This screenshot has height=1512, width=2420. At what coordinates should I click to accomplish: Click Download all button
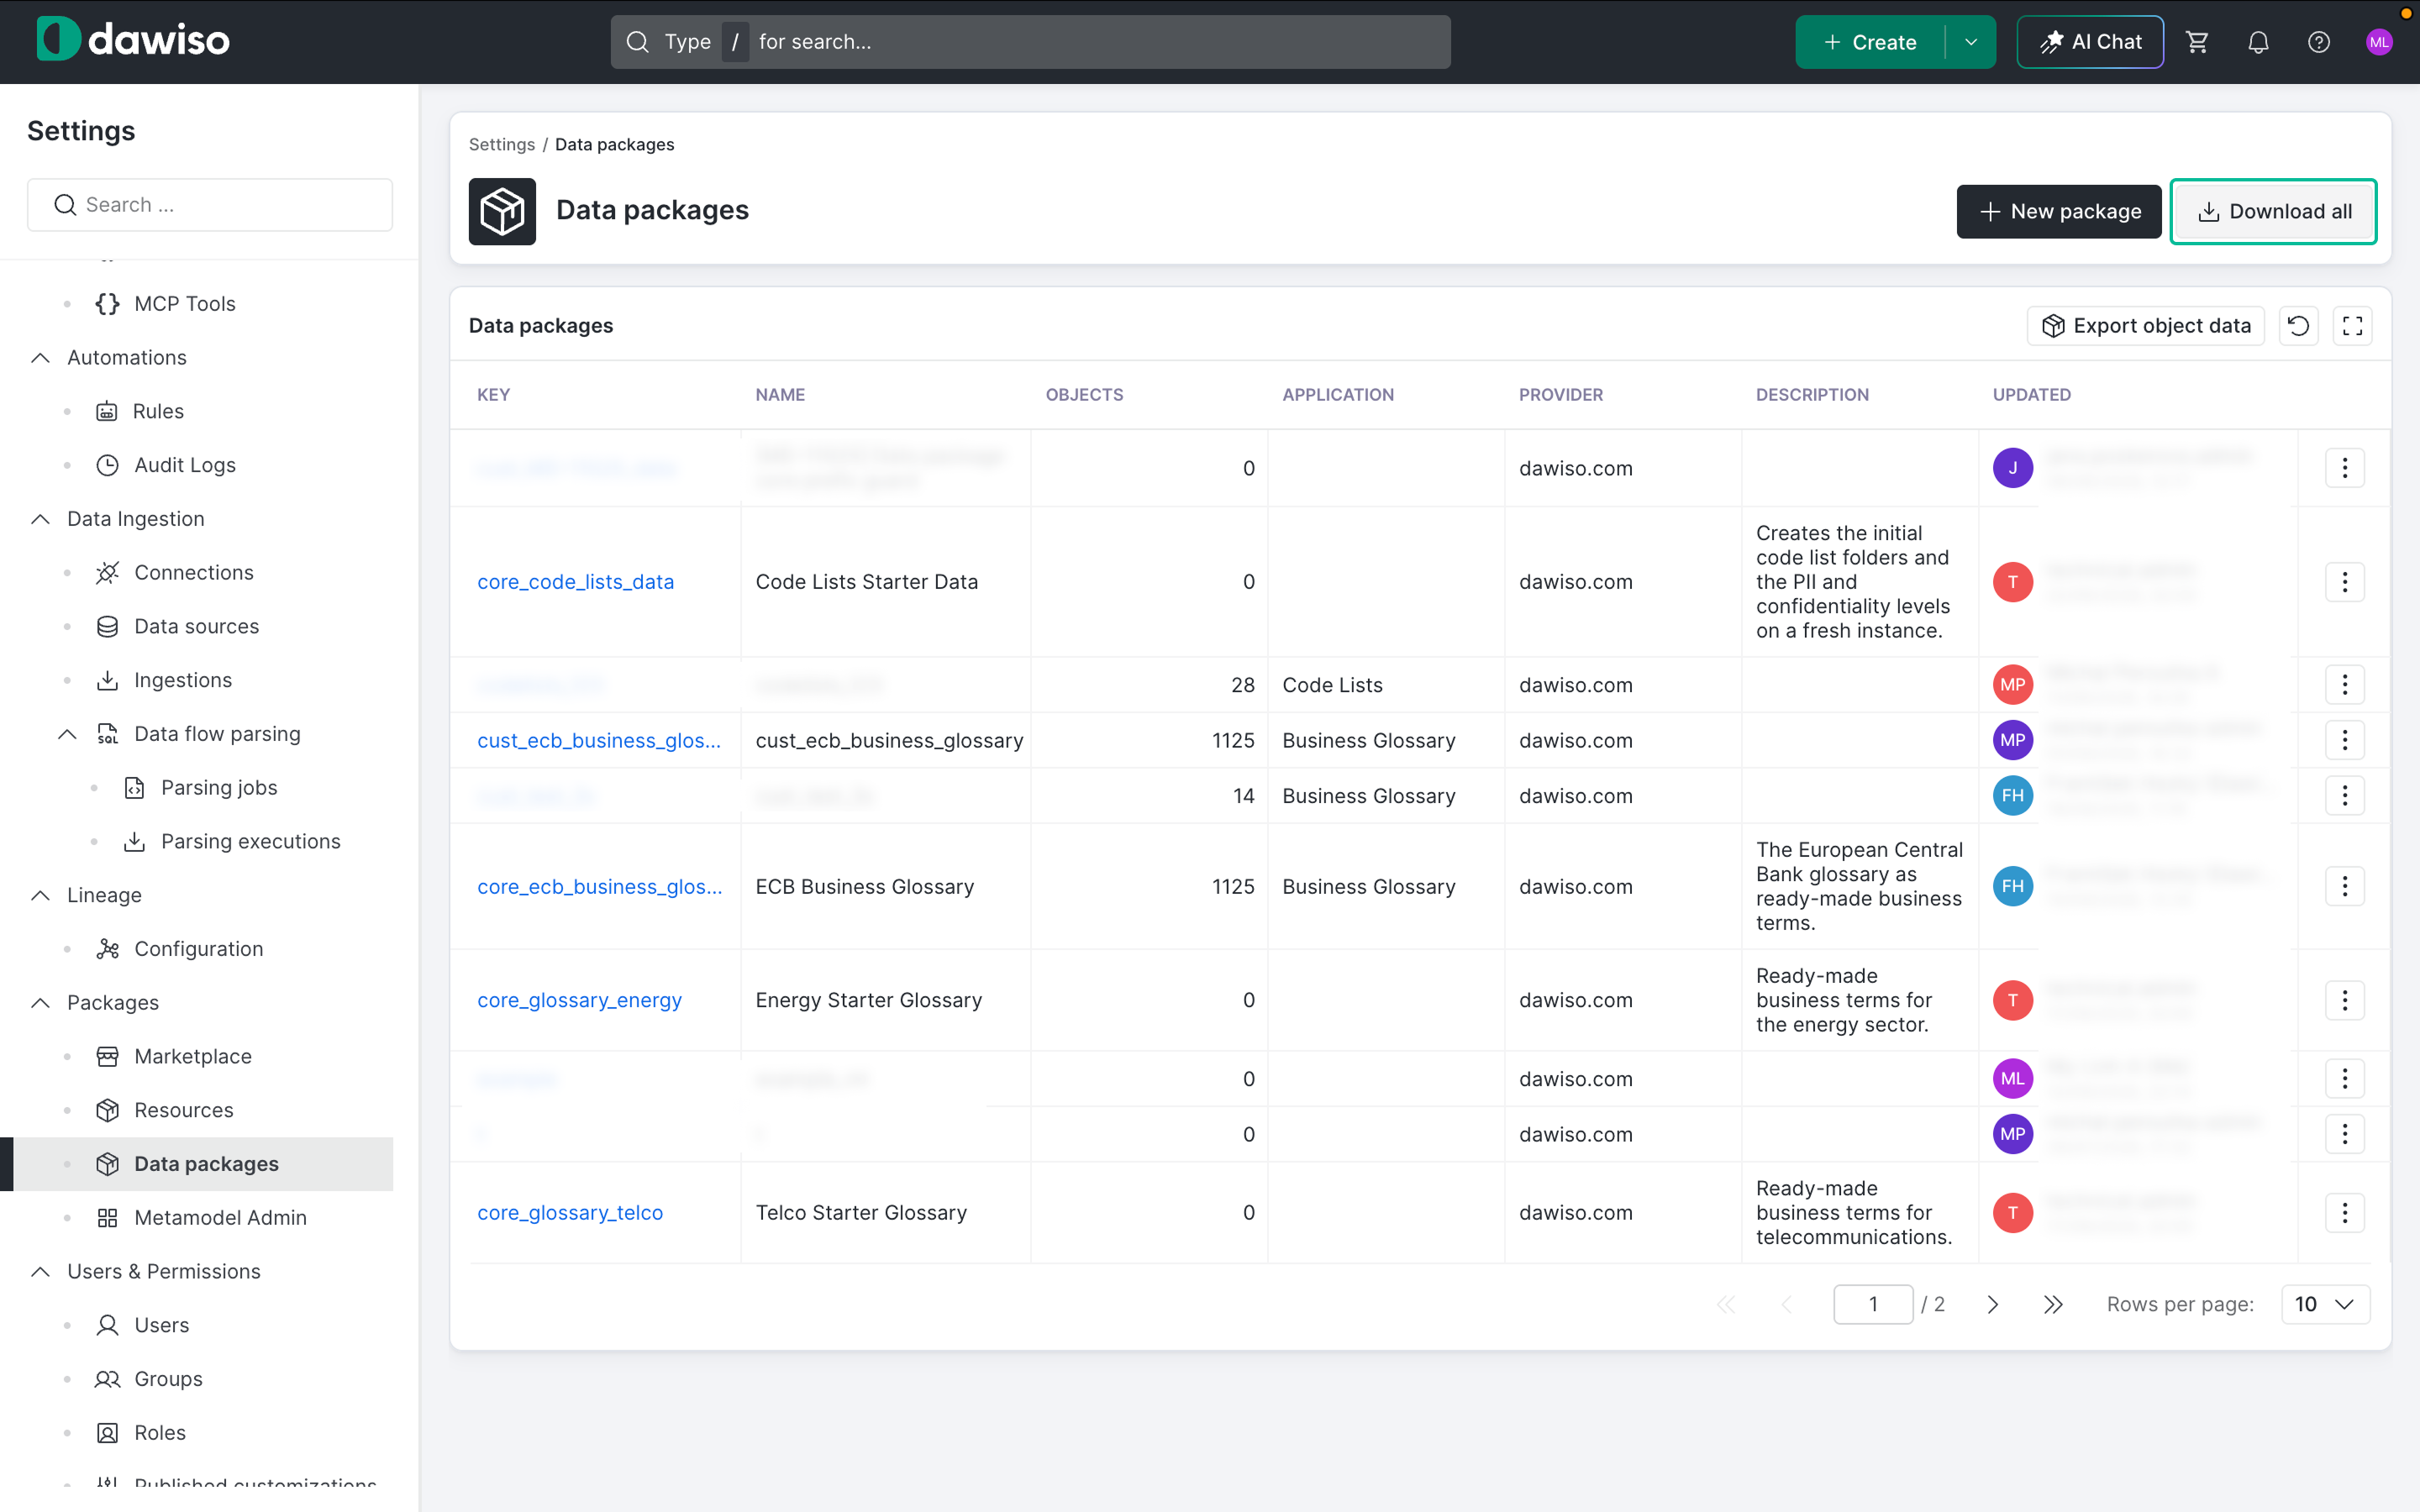(2273, 211)
